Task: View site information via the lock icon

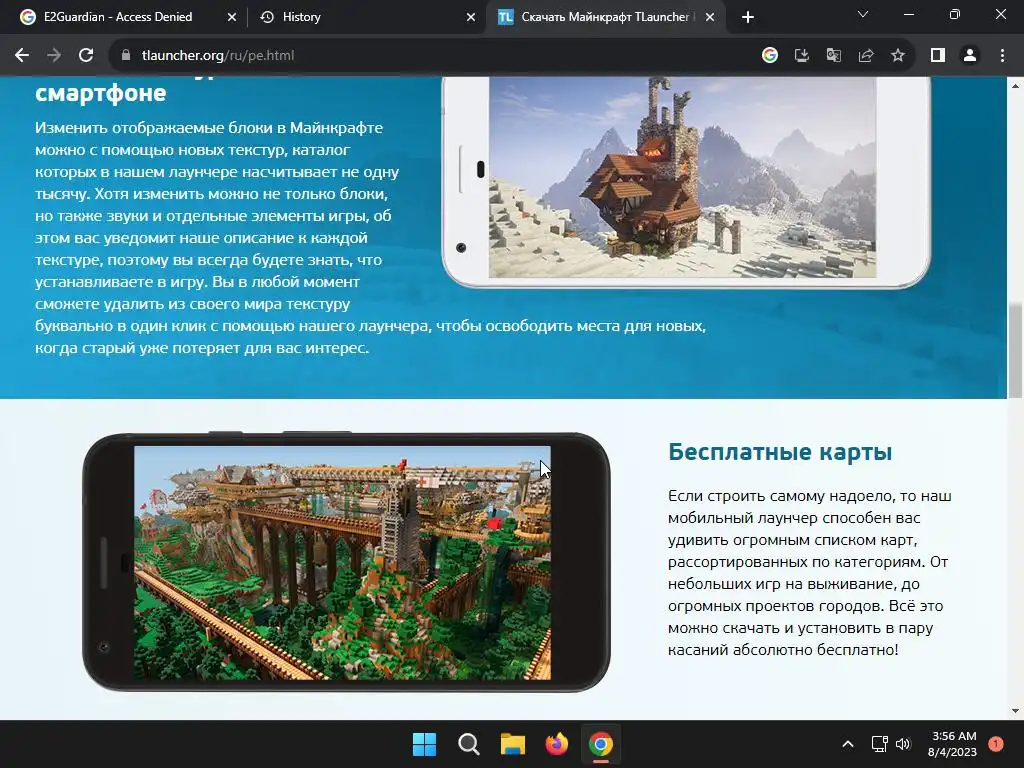Action: tap(126, 56)
